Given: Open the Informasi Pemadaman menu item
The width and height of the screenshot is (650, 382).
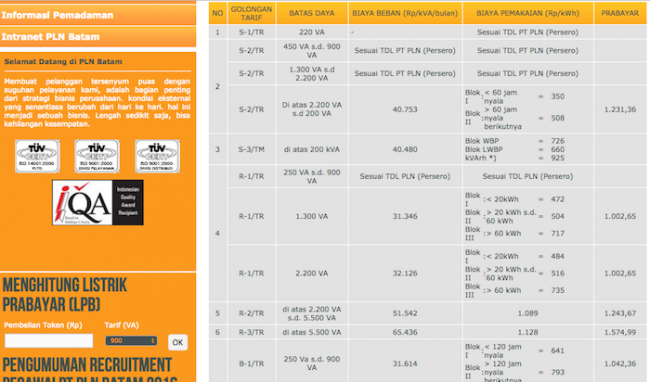Looking at the screenshot, I should pyautogui.click(x=98, y=15).
